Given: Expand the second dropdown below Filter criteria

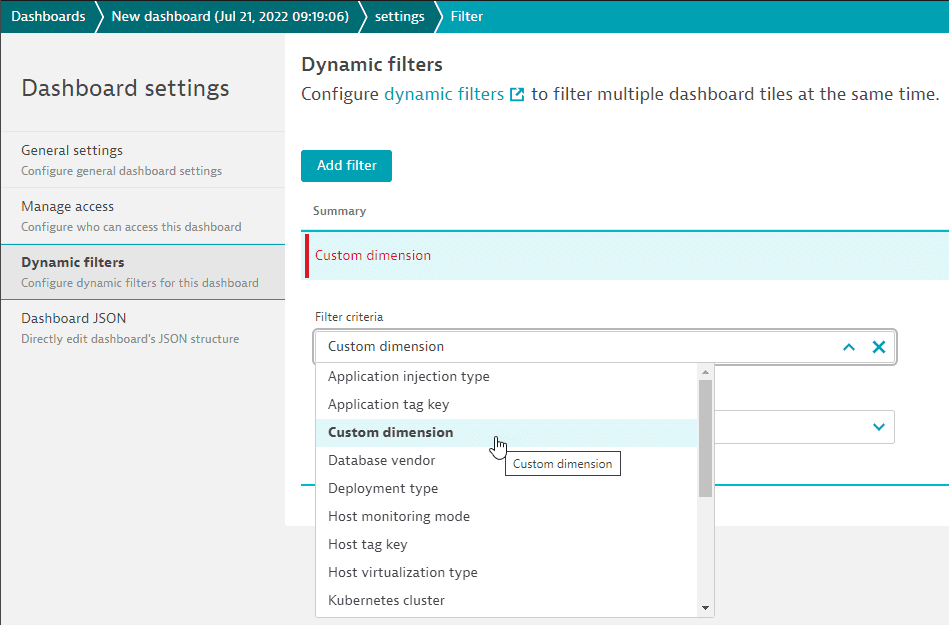Looking at the screenshot, I should tap(879, 427).
